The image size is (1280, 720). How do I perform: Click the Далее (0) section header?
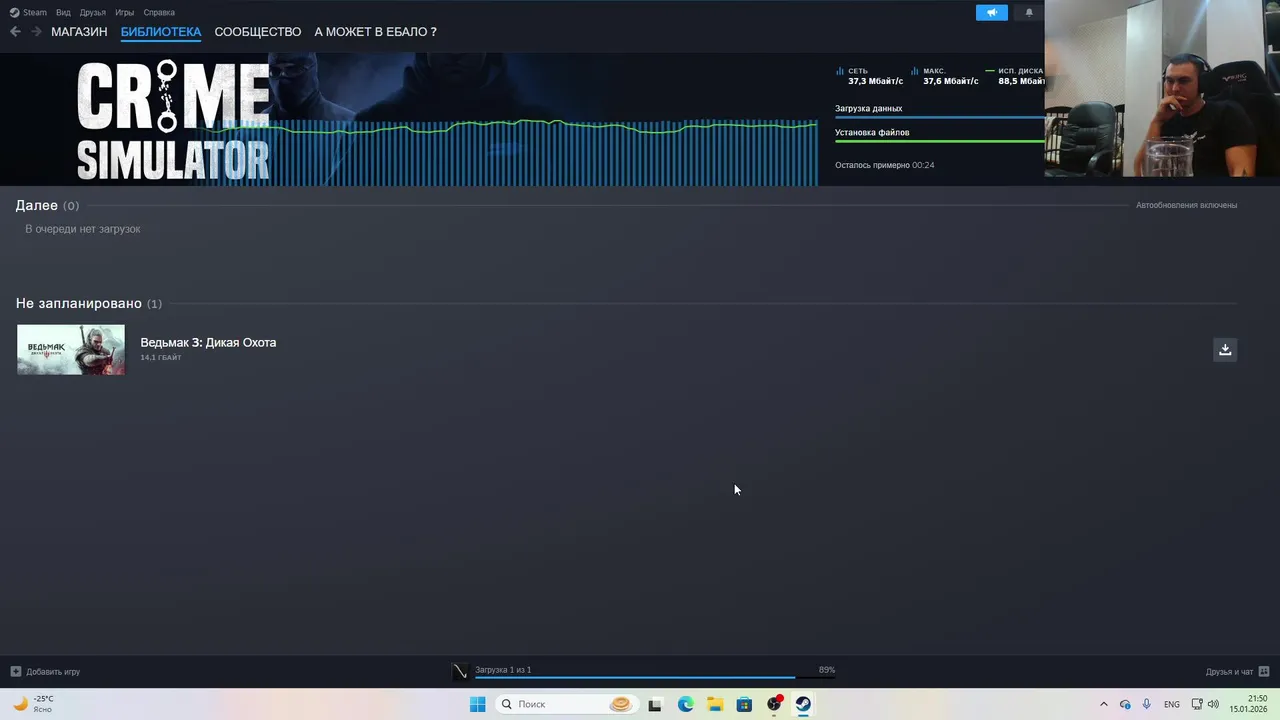pyautogui.click(x=47, y=205)
